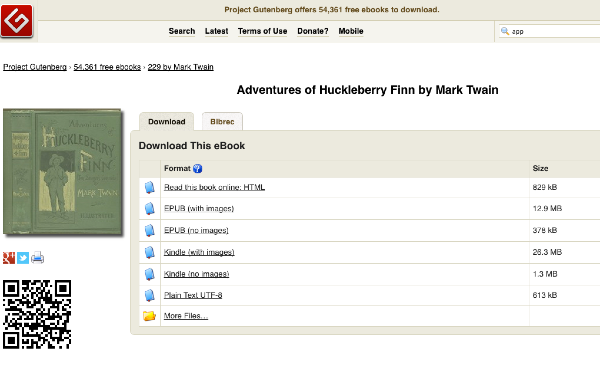The image size is (600, 367).
Task: Download Kindle (no images)
Action: (196, 274)
